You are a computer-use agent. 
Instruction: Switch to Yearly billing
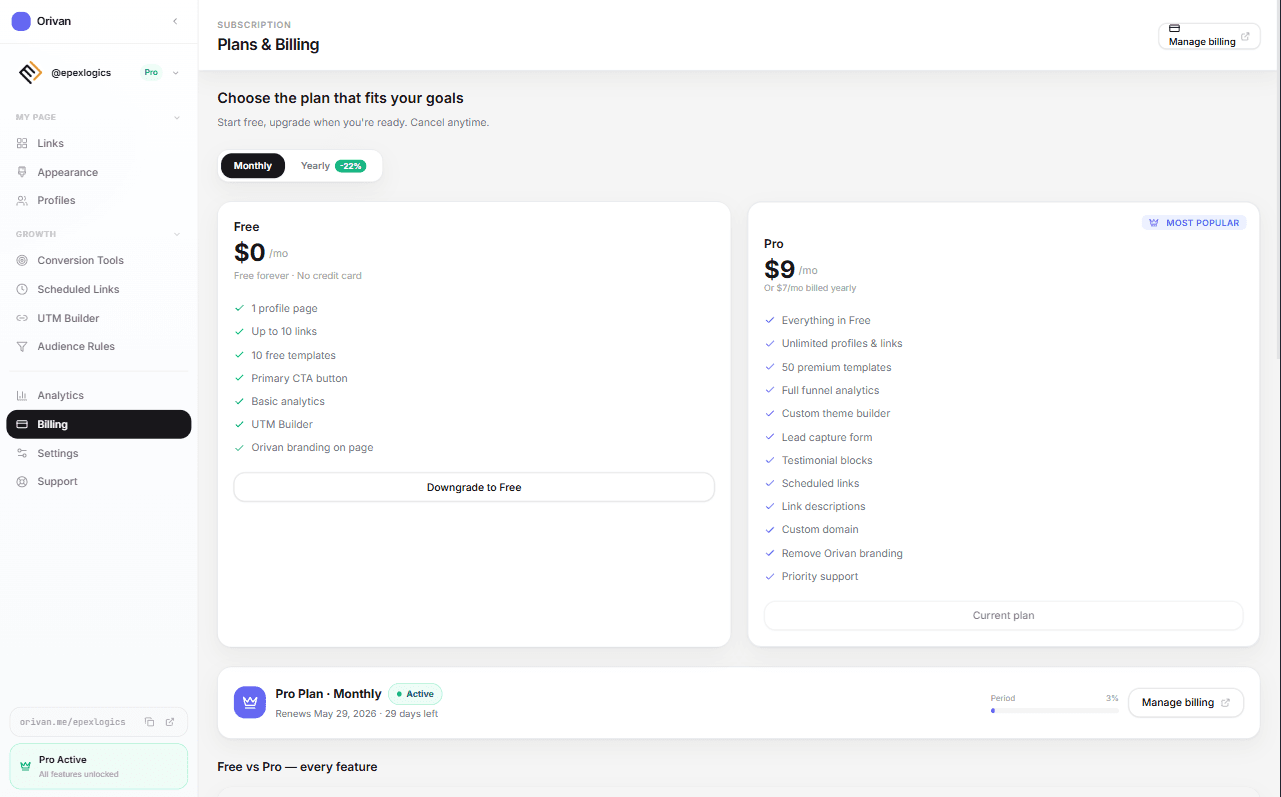pyautogui.click(x=333, y=166)
